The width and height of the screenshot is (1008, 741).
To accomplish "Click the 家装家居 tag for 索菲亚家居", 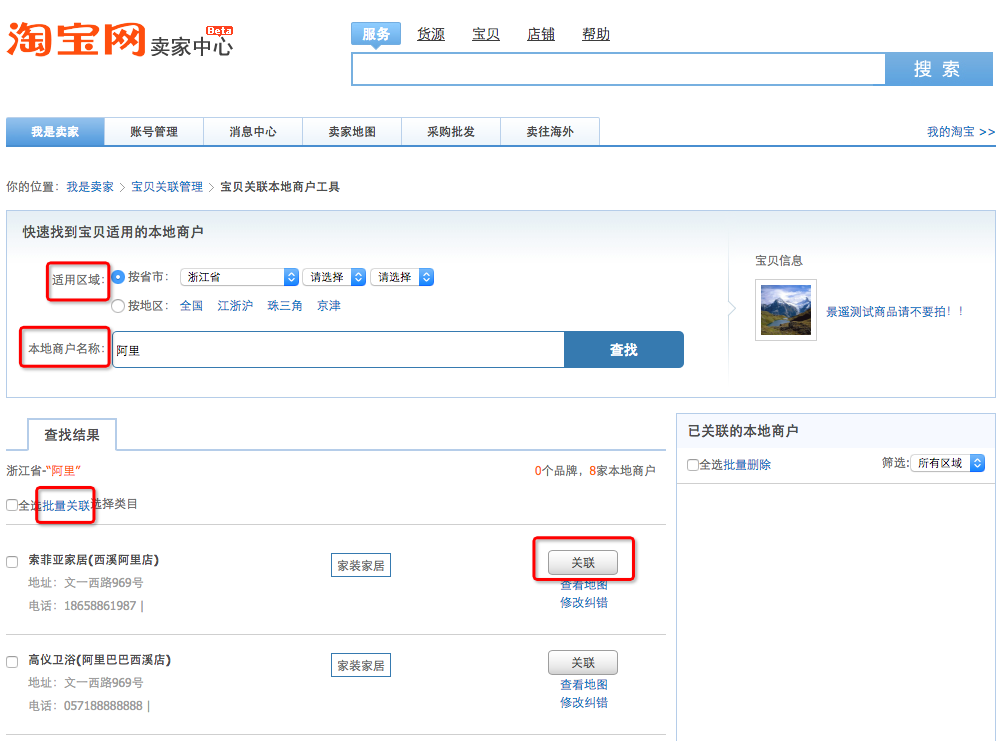I will 361,566.
